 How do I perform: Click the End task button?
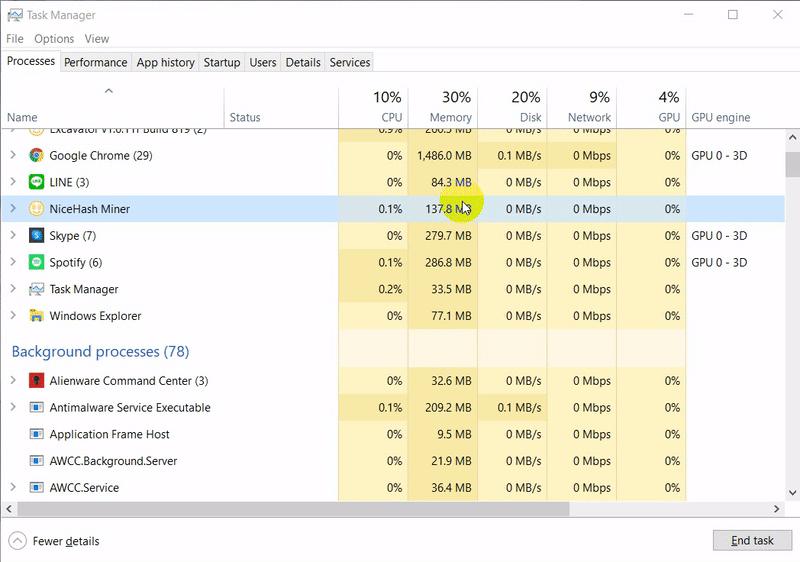[x=752, y=541]
